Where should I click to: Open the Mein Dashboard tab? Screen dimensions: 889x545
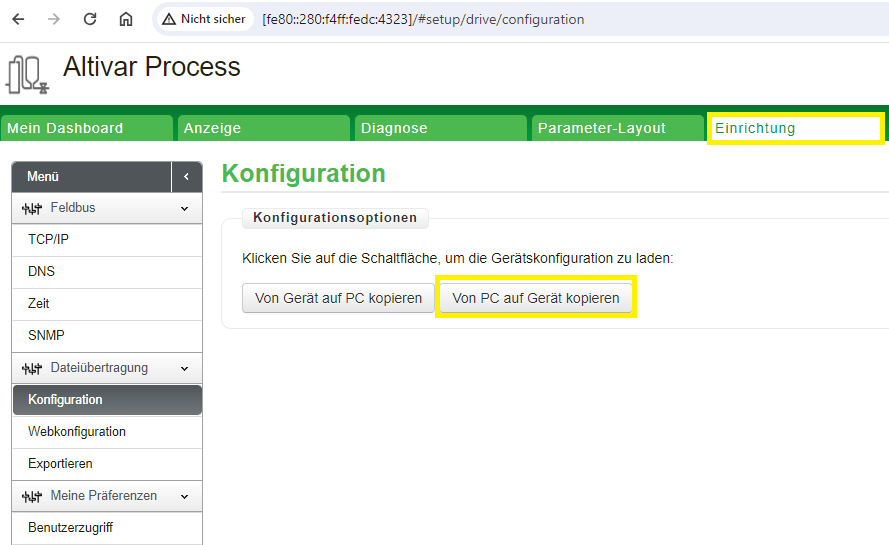[x=87, y=128]
